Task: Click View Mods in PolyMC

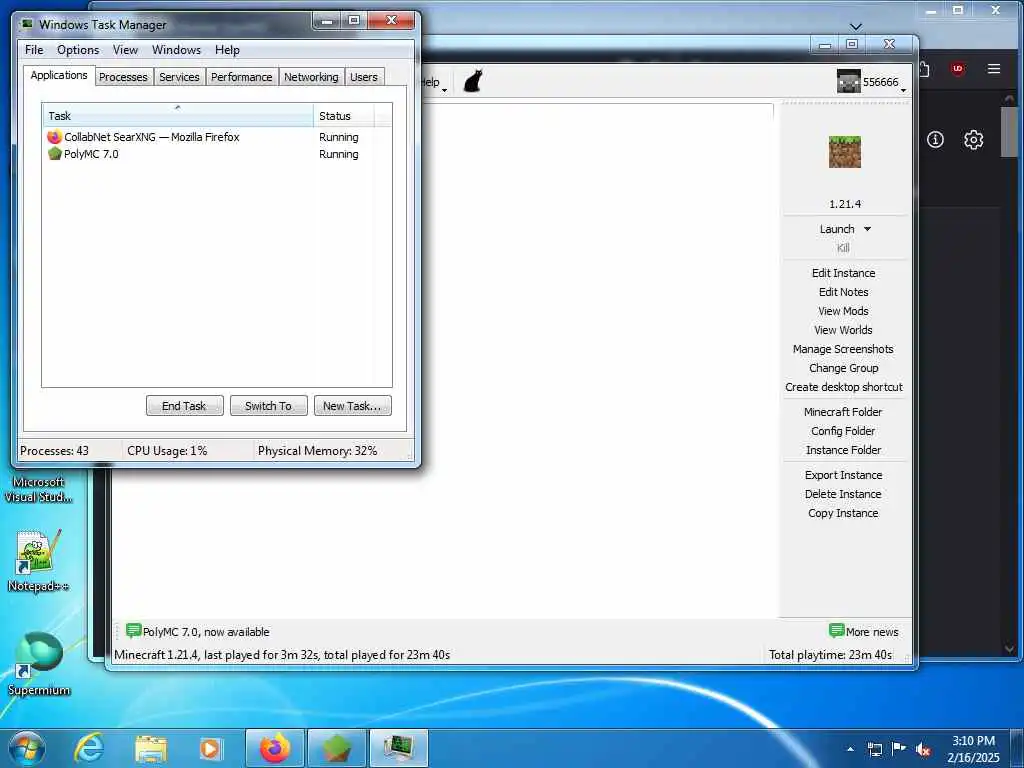Action: (843, 311)
